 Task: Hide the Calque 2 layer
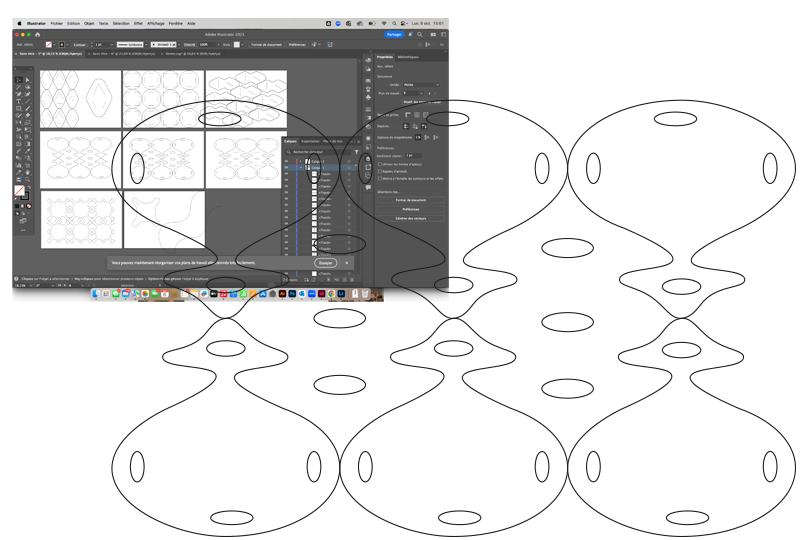288,160
